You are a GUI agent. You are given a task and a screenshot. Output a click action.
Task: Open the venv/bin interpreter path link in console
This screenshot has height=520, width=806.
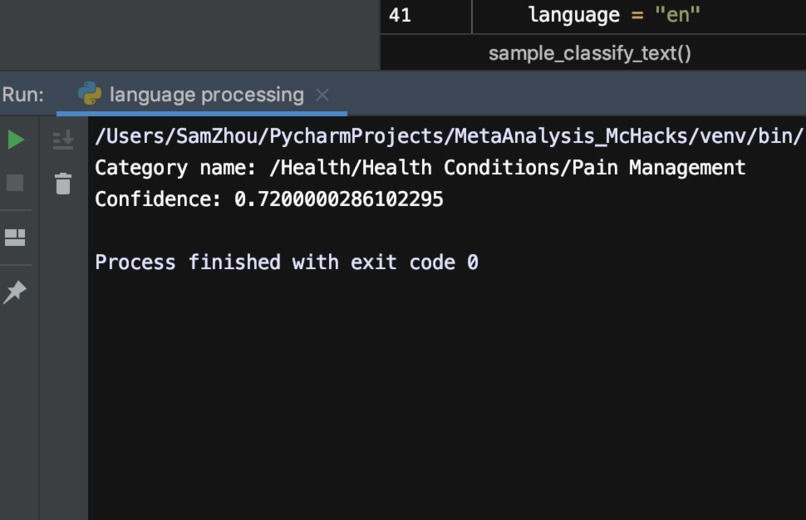[449, 136]
